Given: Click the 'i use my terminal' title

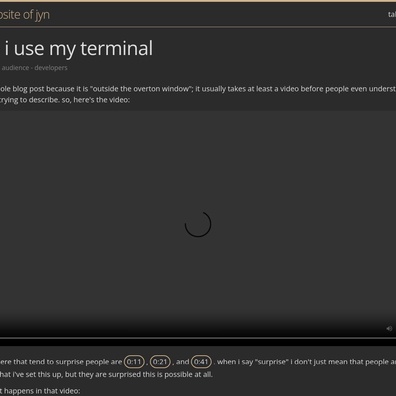Looking at the screenshot, I should (79, 49).
